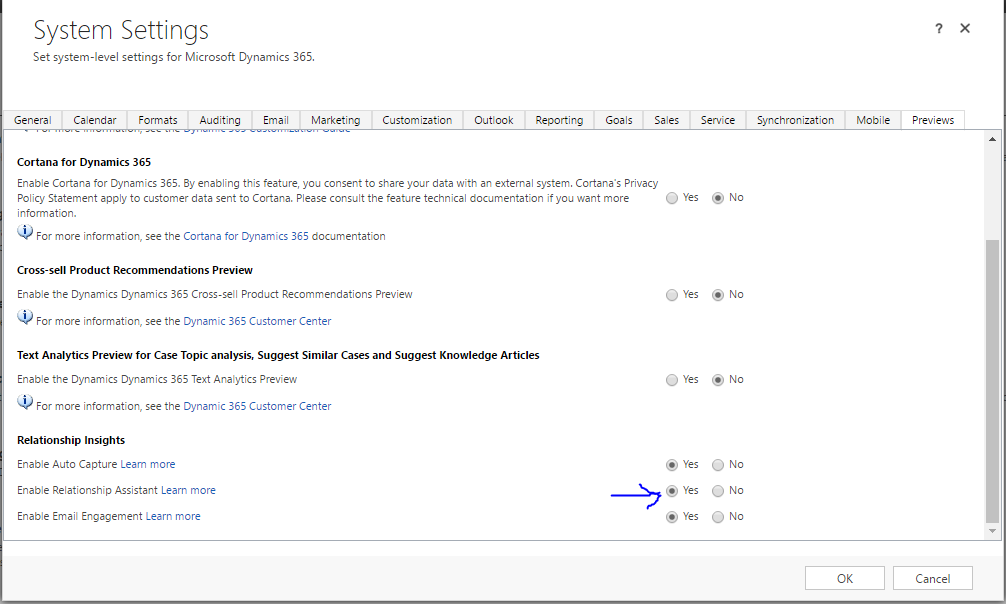This screenshot has height=604, width=1006.
Task: Click the Cortana for Dynamics 365 heading
Action: pyautogui.click(x=84, y=162)
